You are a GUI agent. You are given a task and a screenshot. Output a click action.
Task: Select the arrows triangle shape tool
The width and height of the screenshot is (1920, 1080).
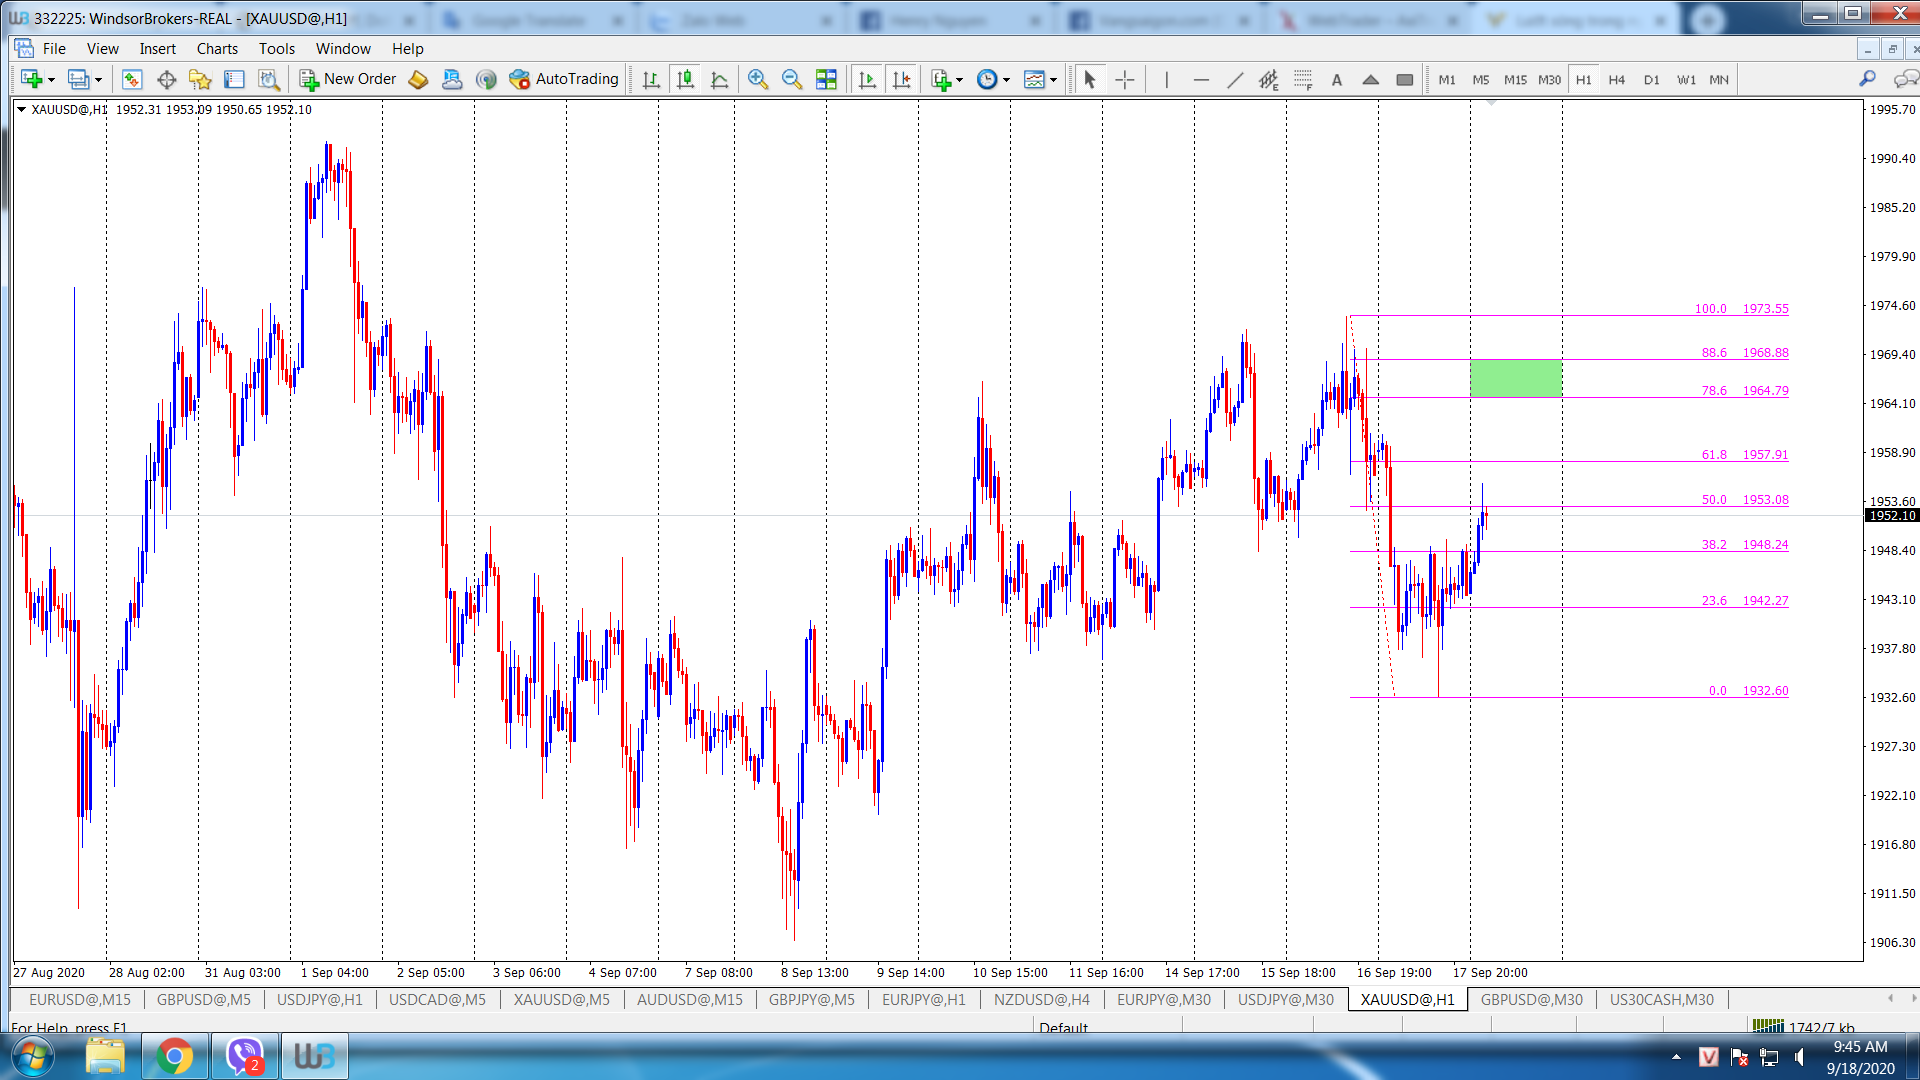pos(1371,79)
